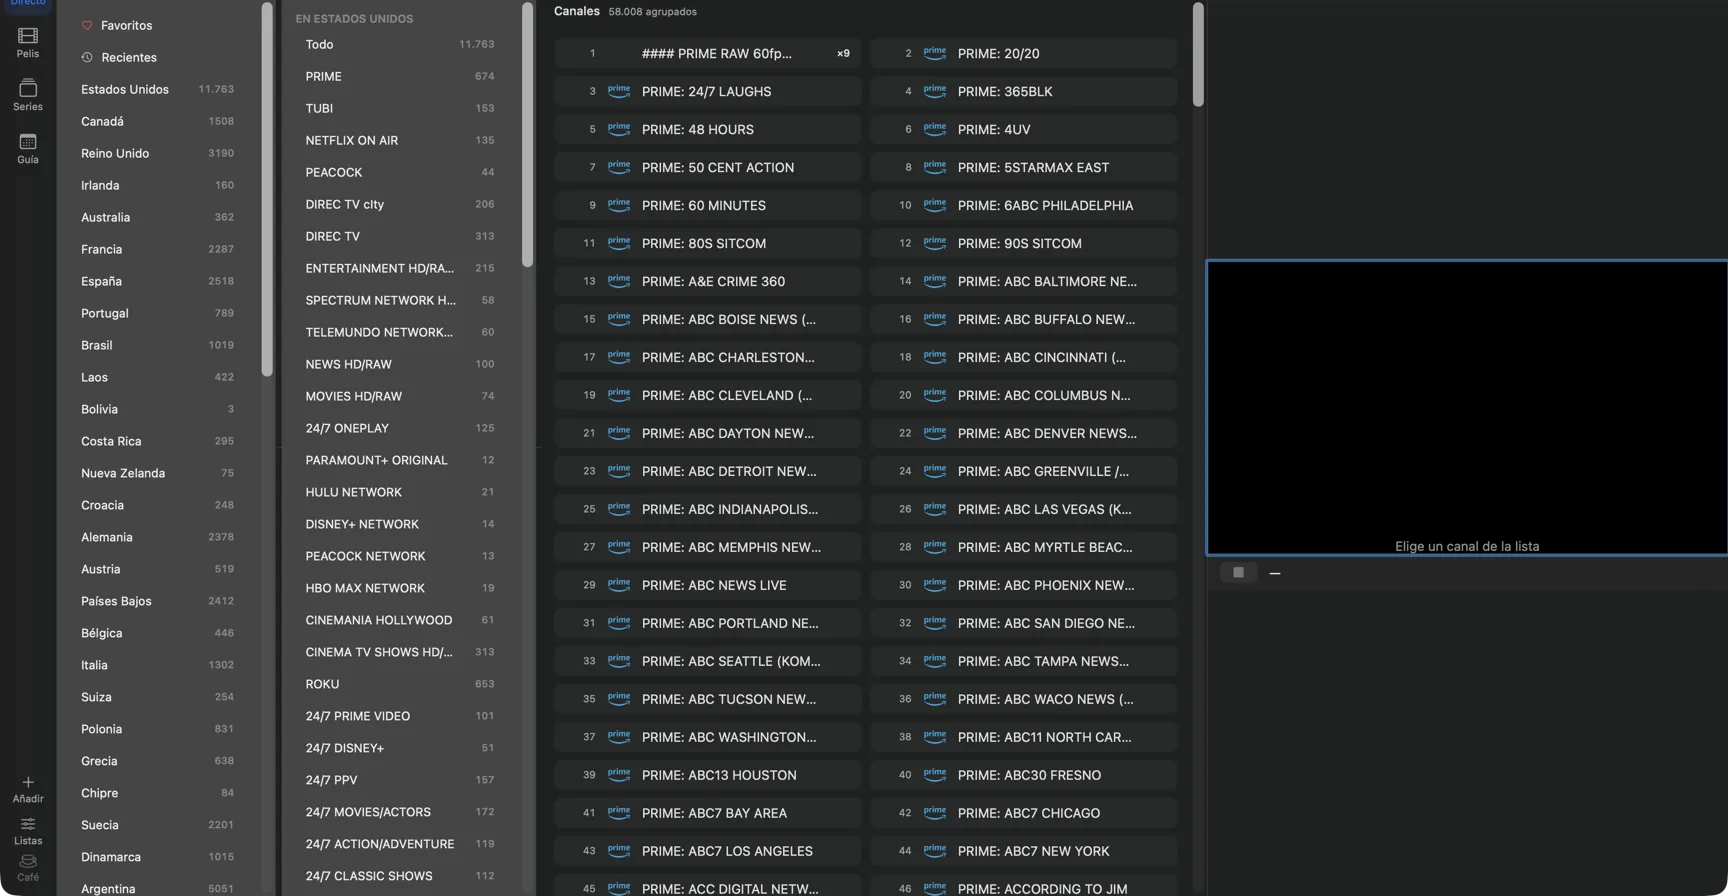This screenshot has width=1728, height=896.
Task: Click prime logo of PRIME: 5STARMAX EAST
Action: (x=935, y=167)
